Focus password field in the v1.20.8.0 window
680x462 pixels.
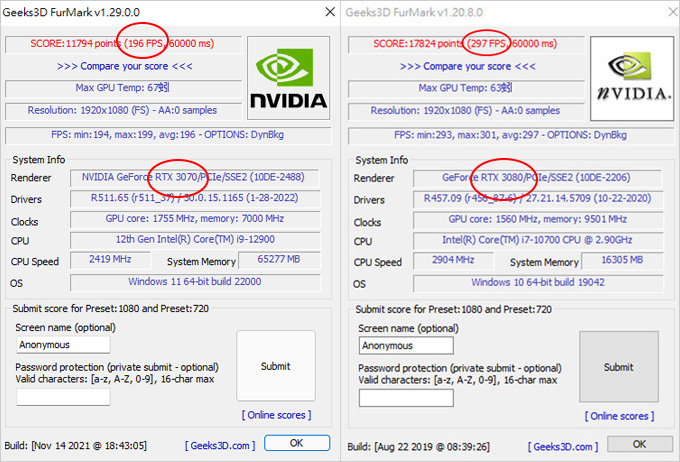(x=406, y=398)
